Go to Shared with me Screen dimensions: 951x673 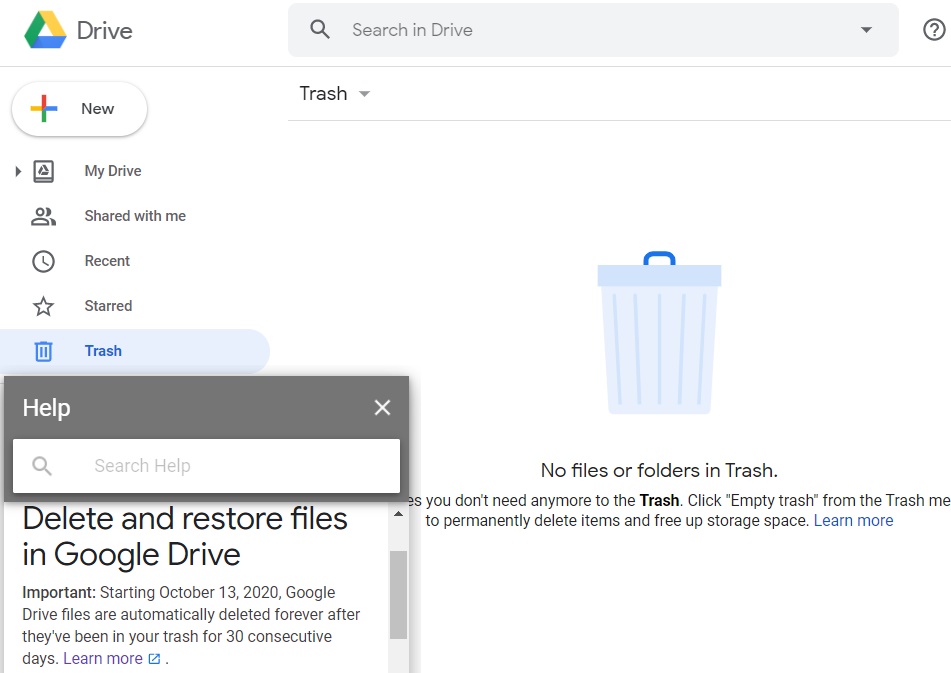(135, 216)
